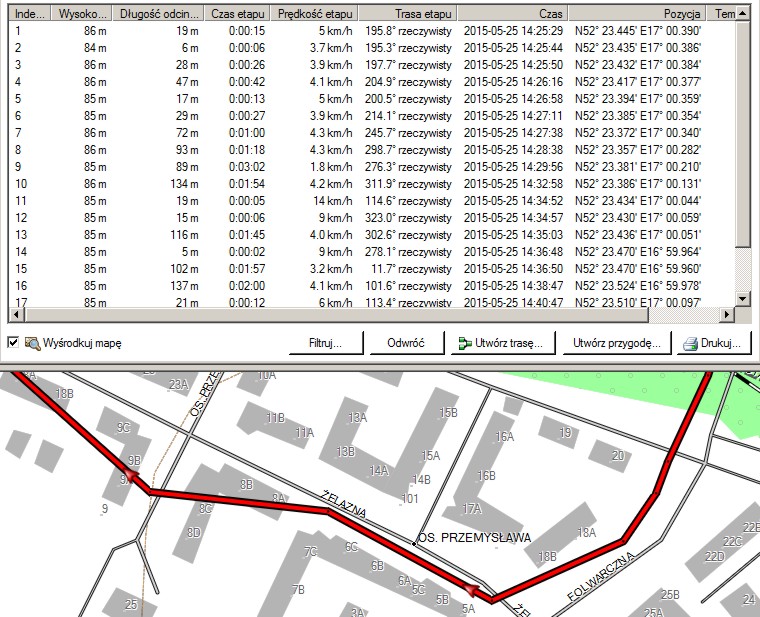Click the Czas etapu column header
Viewport: 760px width, 617px height.
(235, 15)
